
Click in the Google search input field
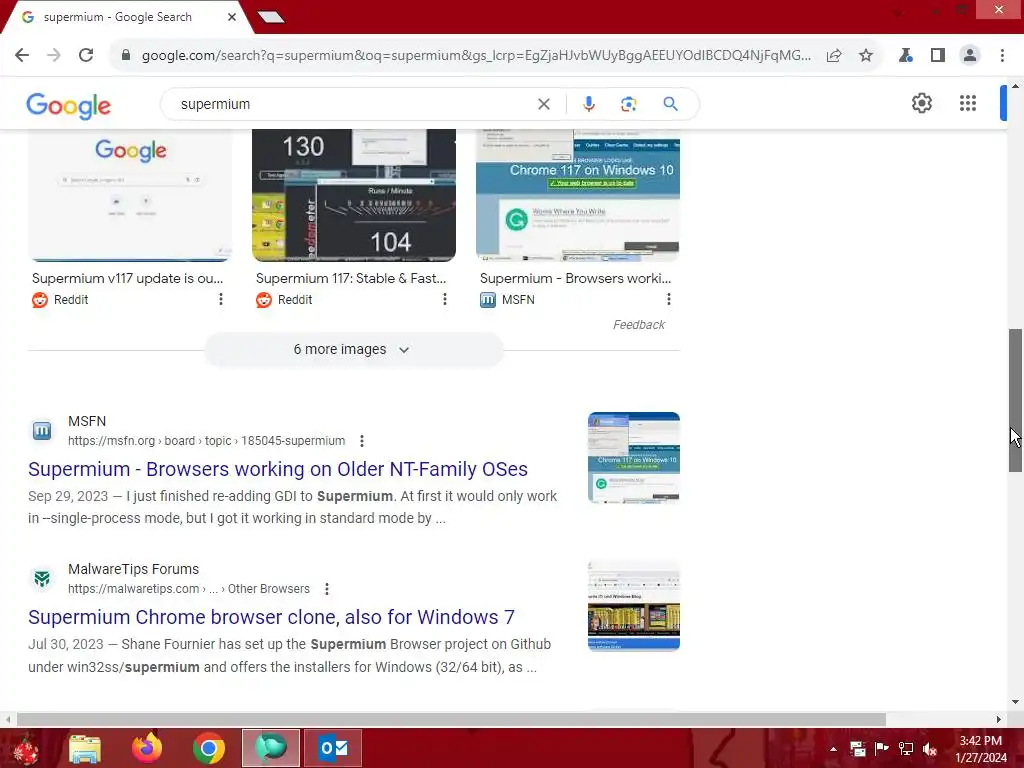coord(353,104)
